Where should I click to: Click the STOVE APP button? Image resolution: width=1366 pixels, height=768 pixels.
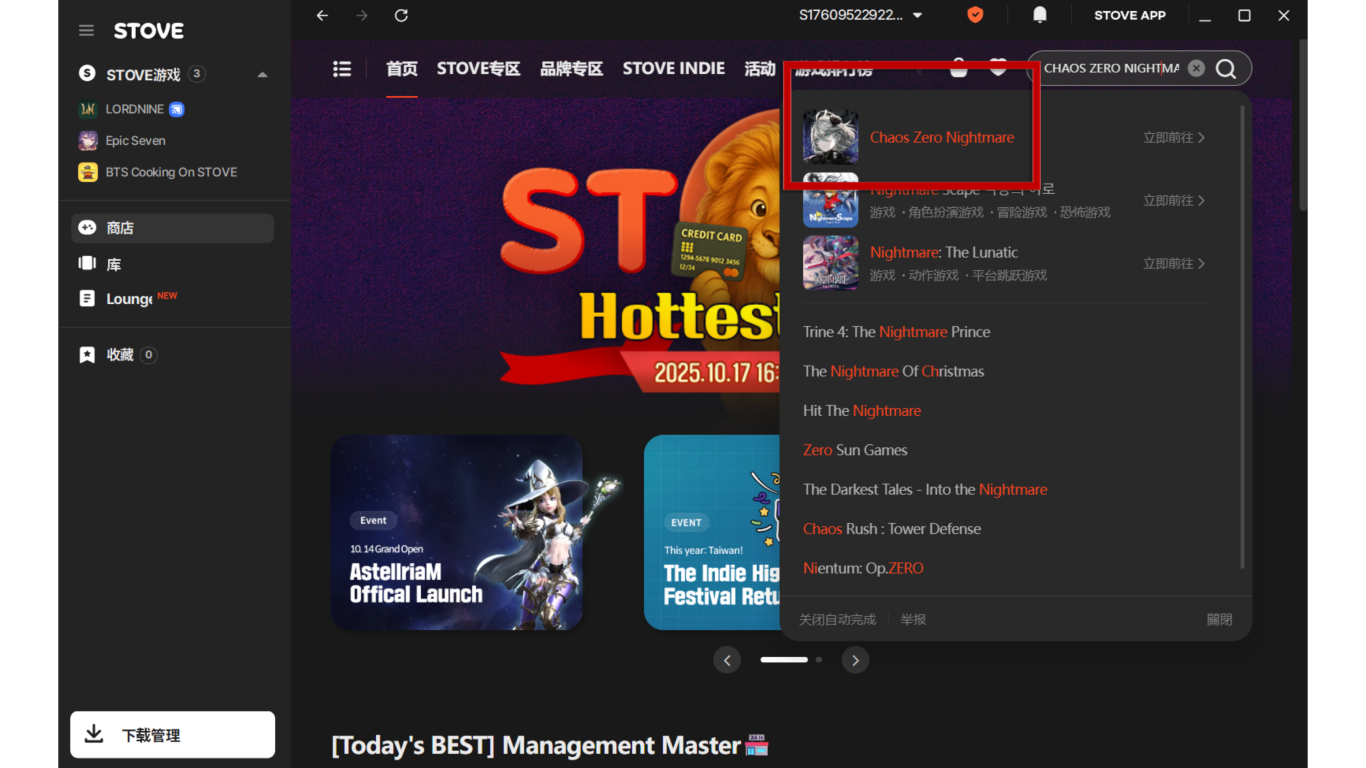pyautogui.click(x=1130, y=15)
